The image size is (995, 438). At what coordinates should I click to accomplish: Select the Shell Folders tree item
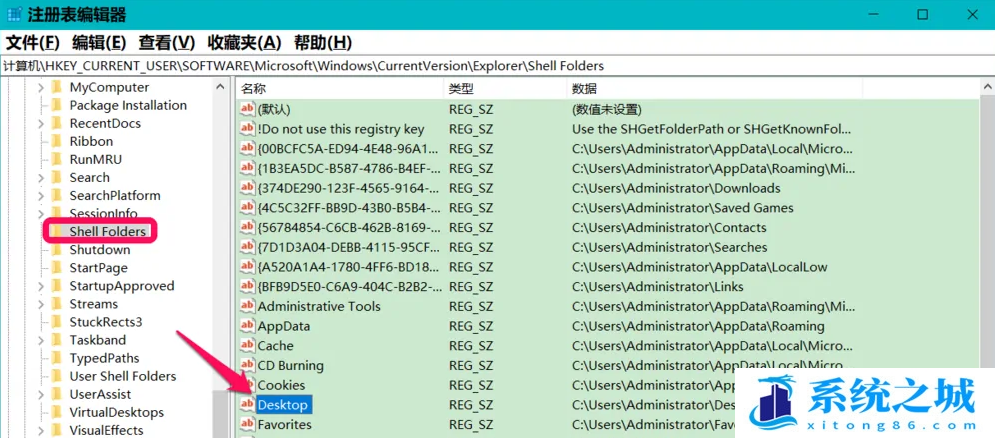coord(107,232)
